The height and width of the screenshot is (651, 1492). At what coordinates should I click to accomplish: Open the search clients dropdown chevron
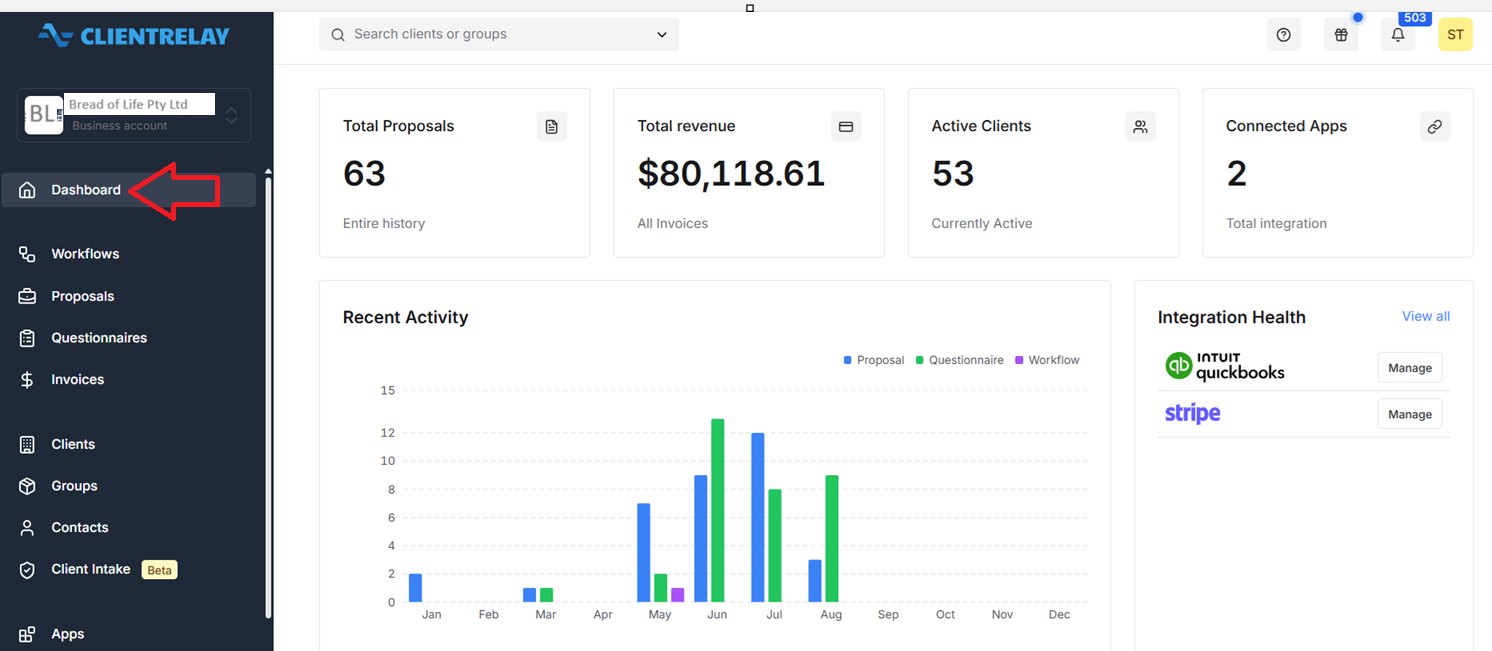pyautogui.click(x=662, y=35)
